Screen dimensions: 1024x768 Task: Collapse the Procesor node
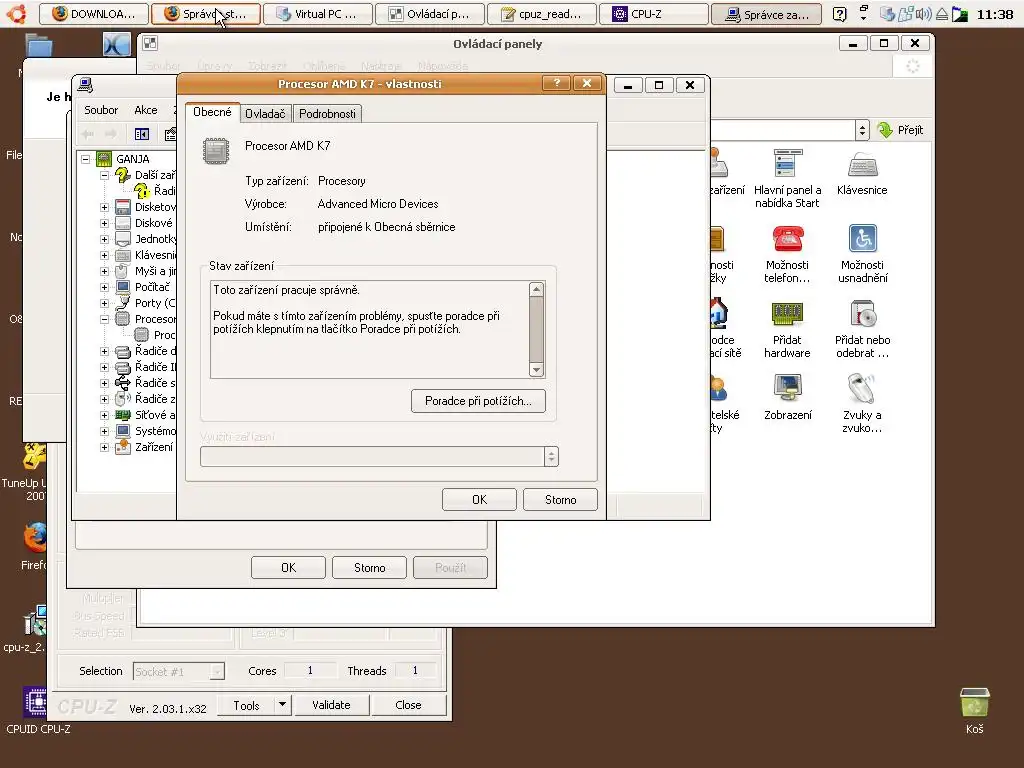tap(104, 319)
